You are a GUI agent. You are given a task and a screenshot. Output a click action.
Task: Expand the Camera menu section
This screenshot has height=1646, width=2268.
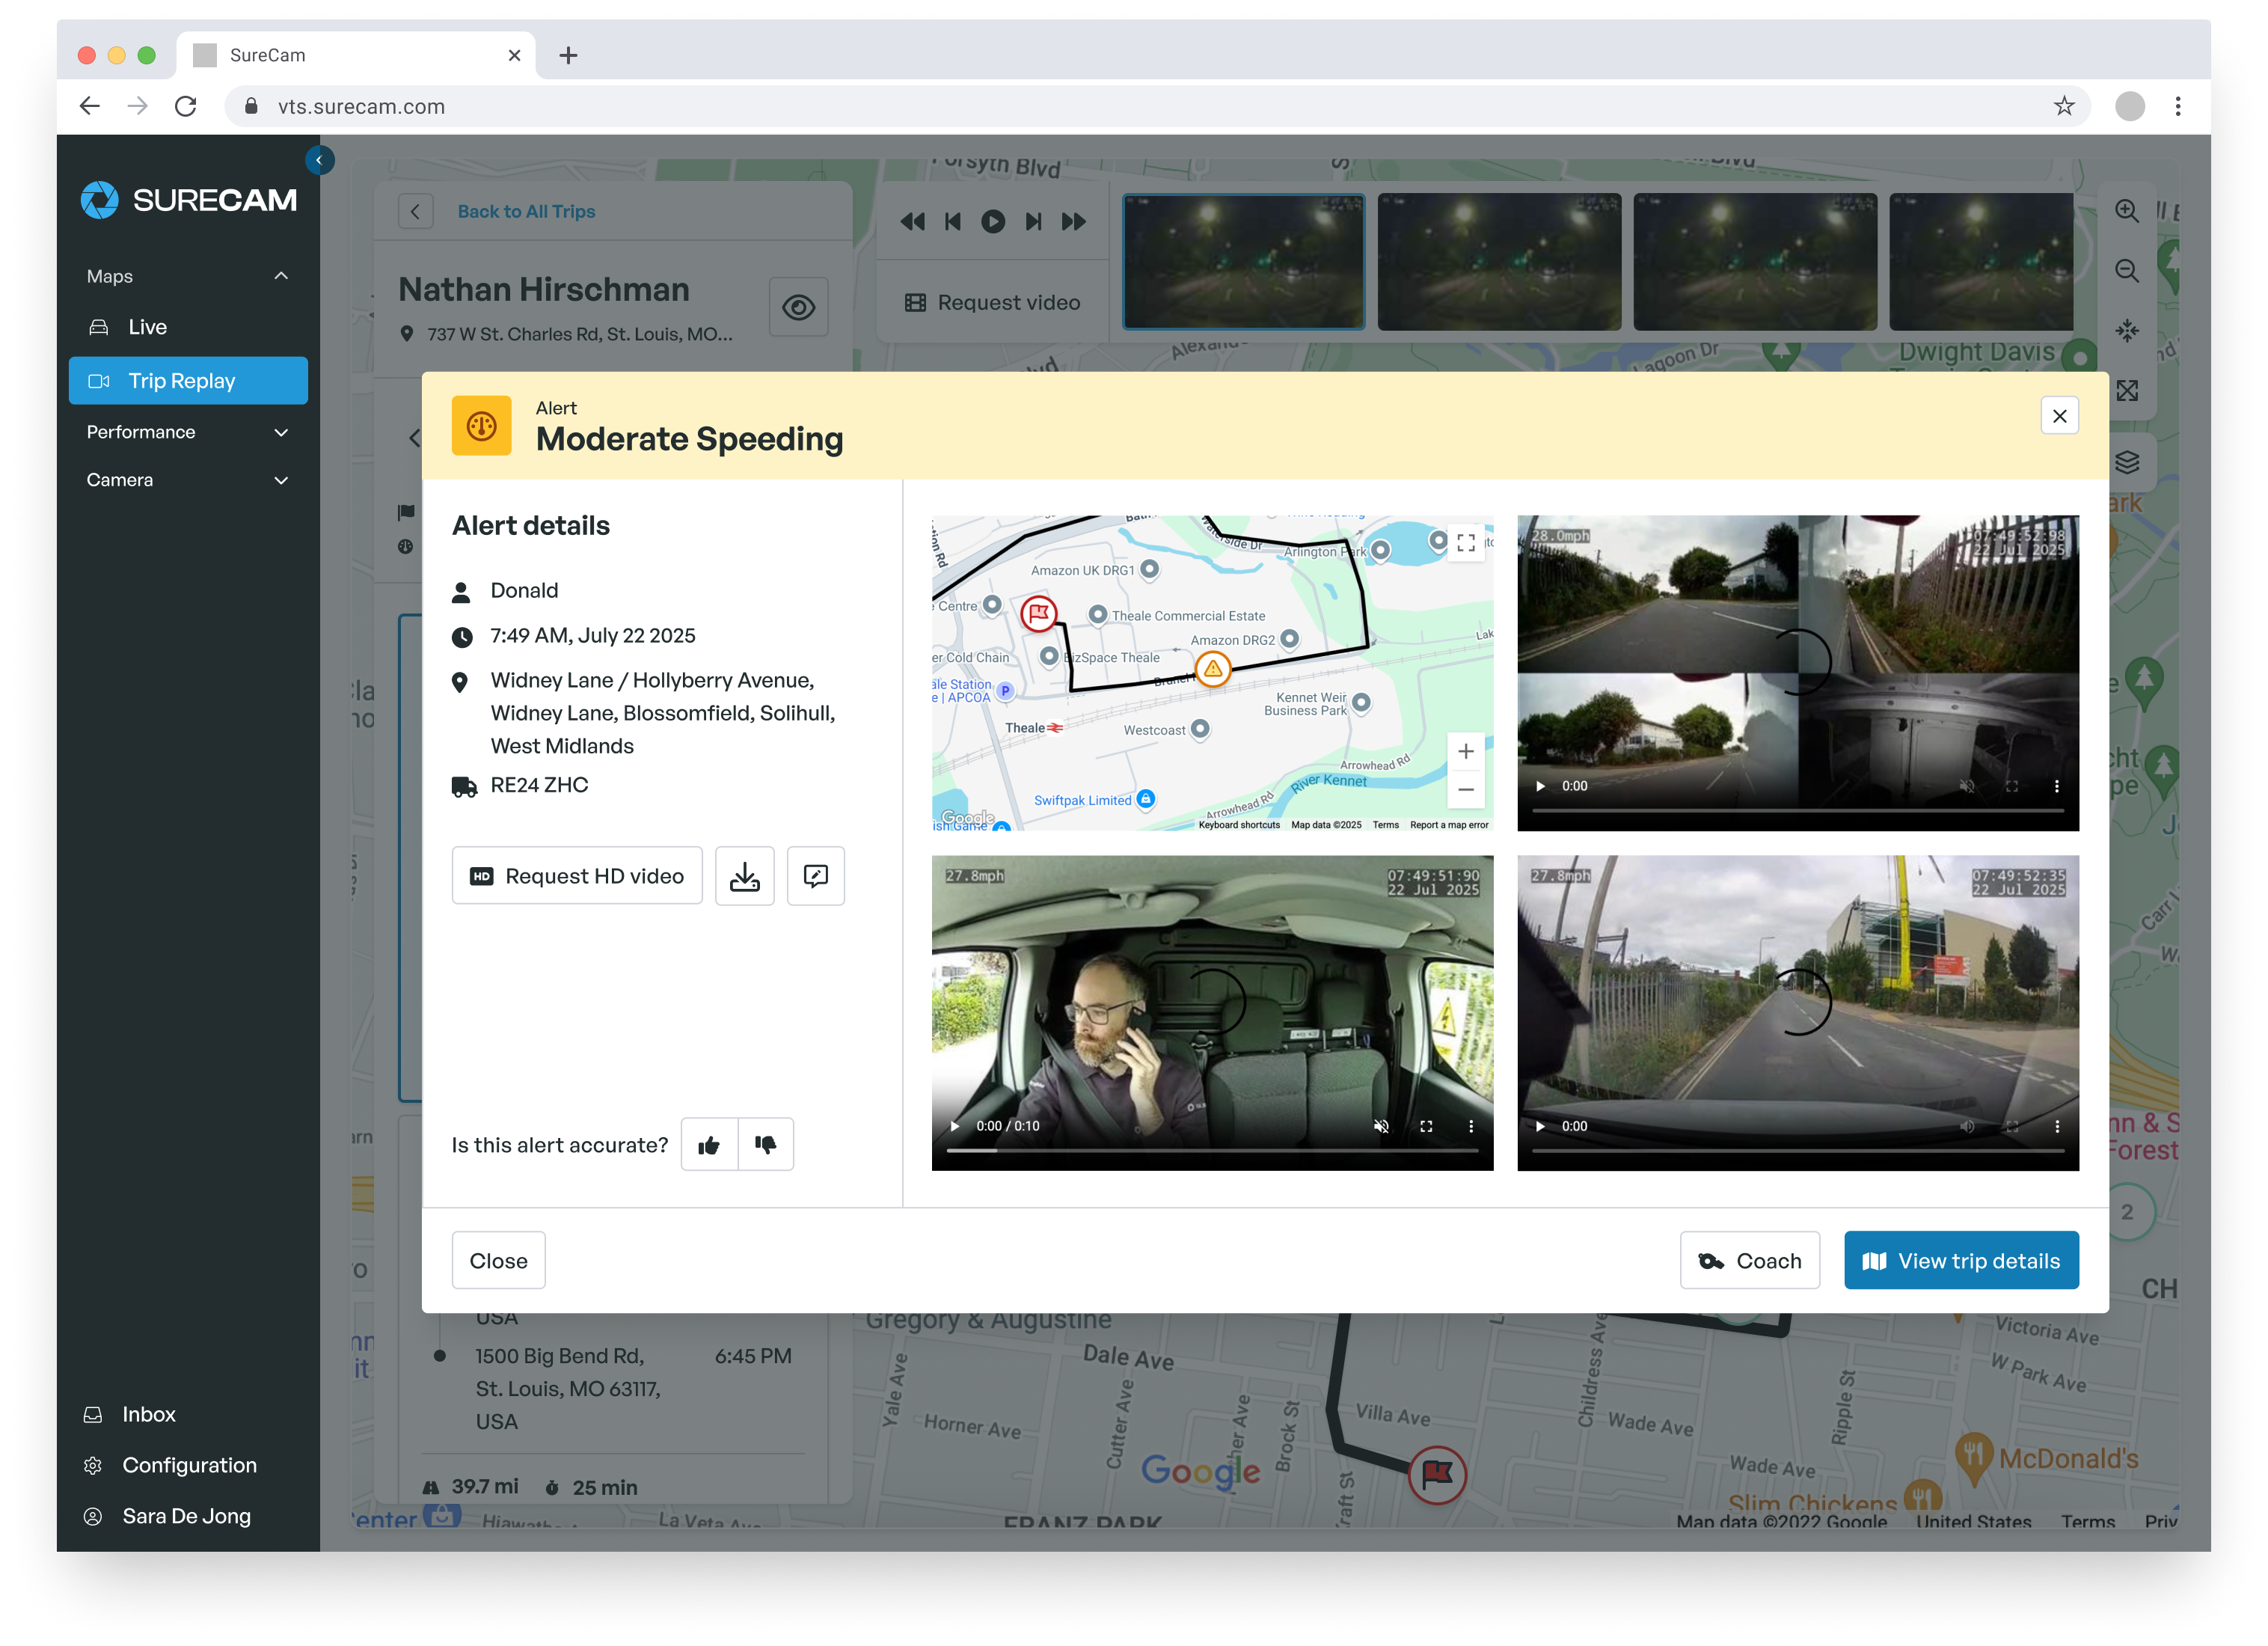coord(281,480)
